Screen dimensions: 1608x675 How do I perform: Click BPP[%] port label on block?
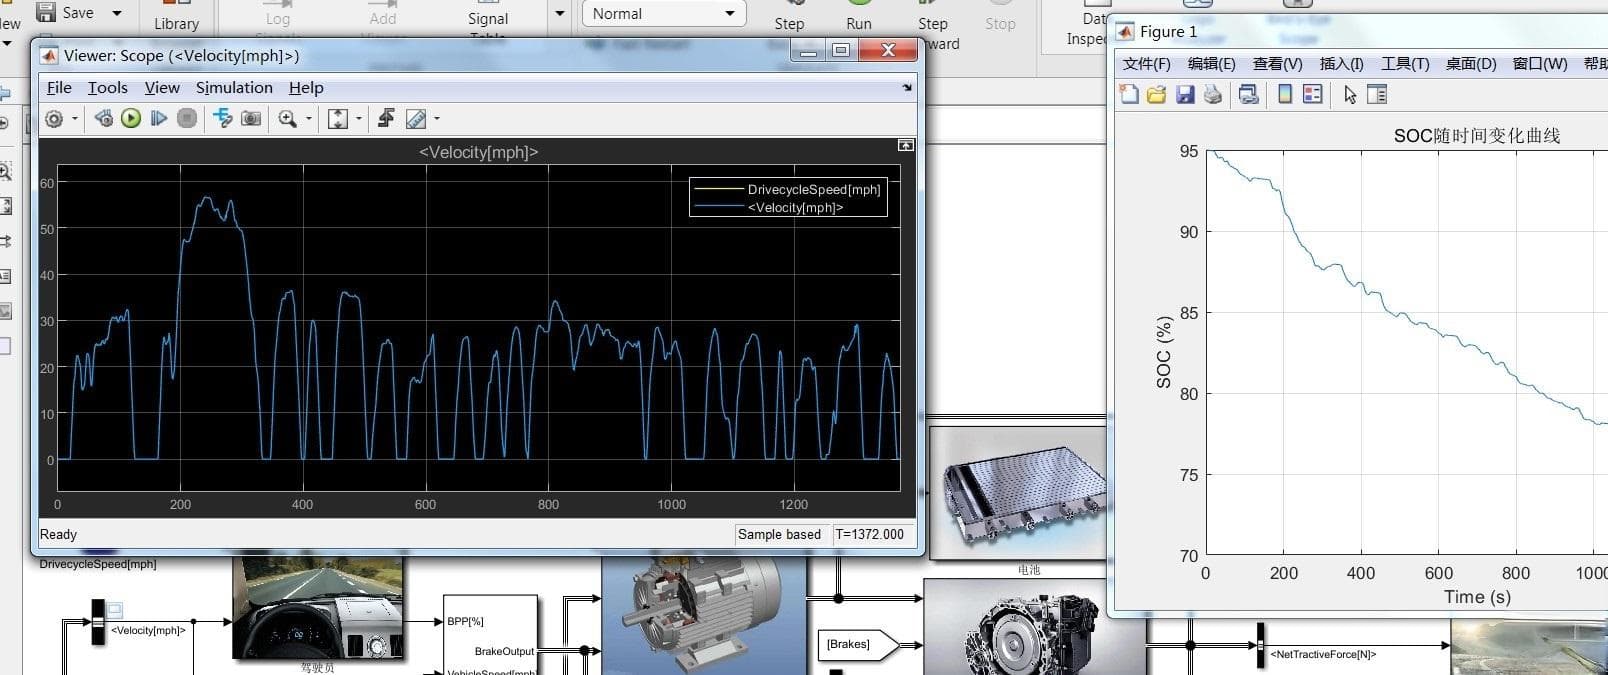click(x=465, y=621)
